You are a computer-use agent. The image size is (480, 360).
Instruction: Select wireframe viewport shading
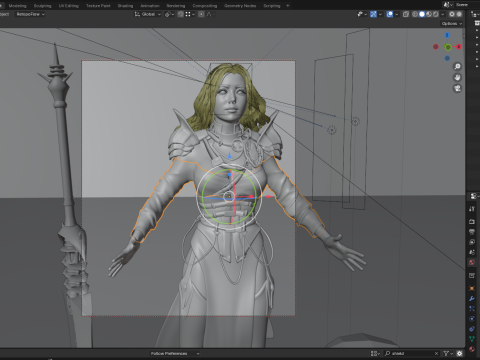pos(415,14)
